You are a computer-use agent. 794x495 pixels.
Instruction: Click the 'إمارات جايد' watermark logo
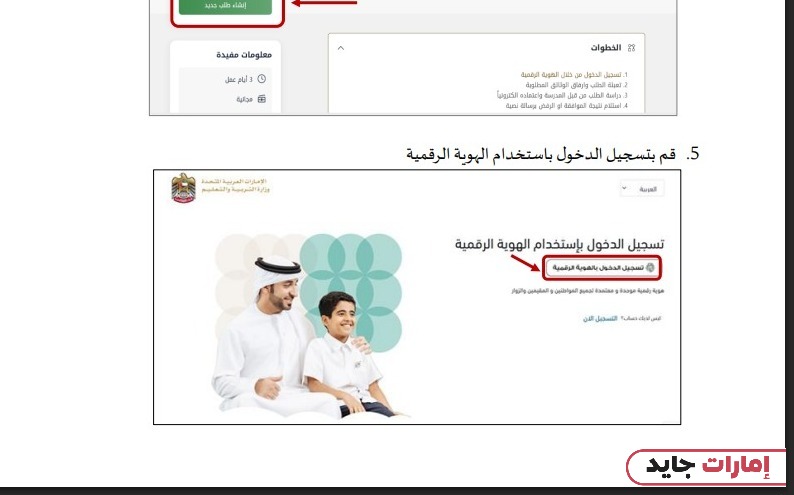pyautogui.click(x=707, y=466)
